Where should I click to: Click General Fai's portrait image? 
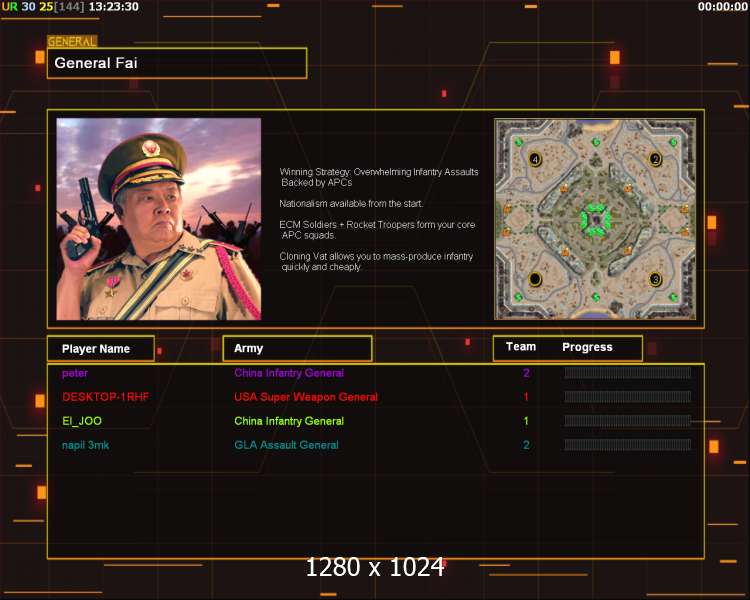(x=159, y=219)
